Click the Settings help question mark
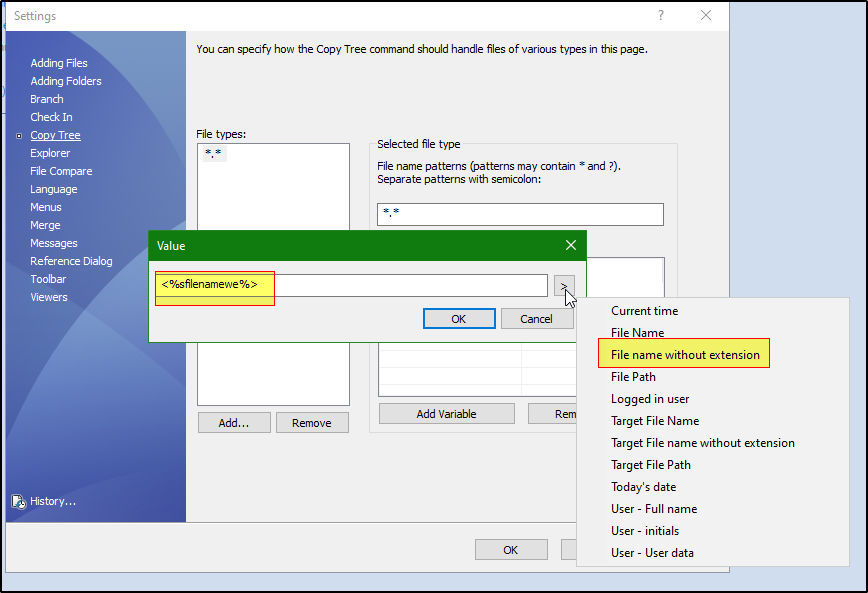This screenshot has height=593, width=868. coord(661,16)
